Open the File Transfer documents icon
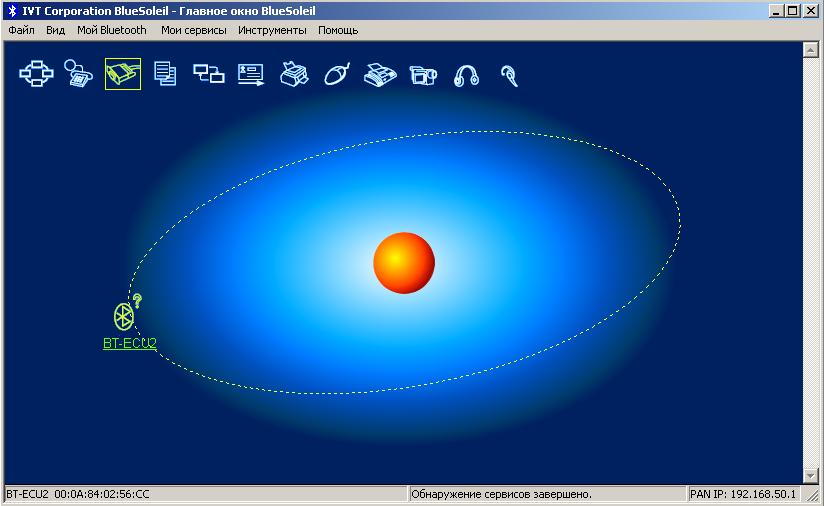 [165, 74]
